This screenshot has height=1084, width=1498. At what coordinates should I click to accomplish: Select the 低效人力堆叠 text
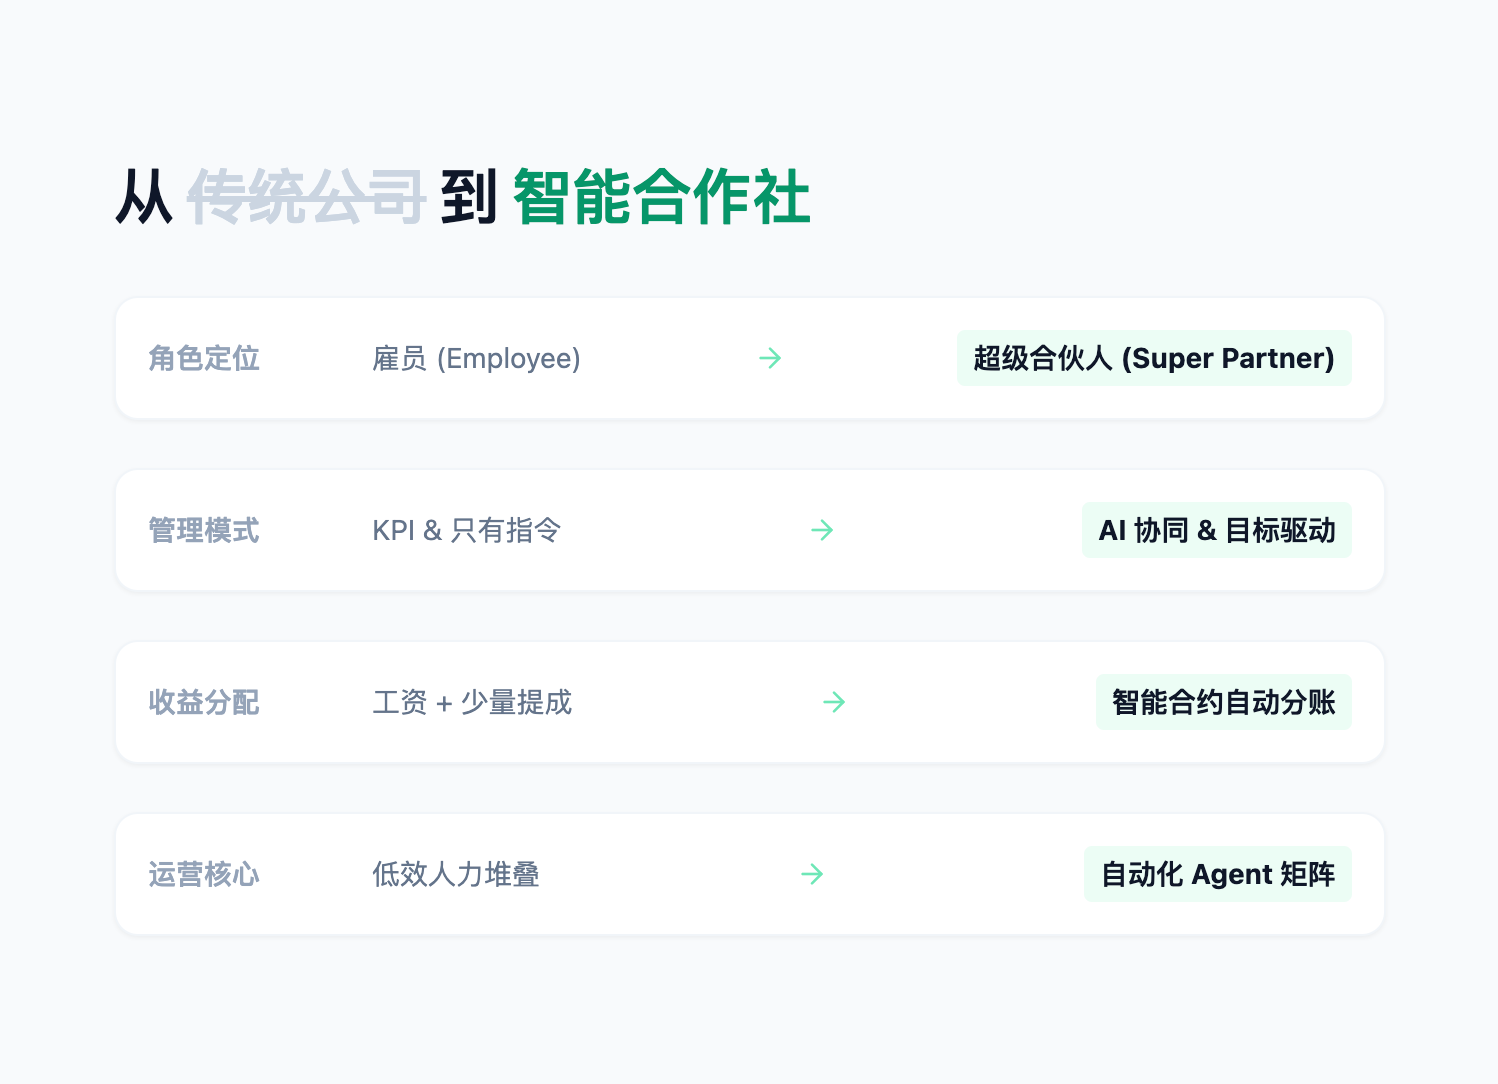point(456,874)
